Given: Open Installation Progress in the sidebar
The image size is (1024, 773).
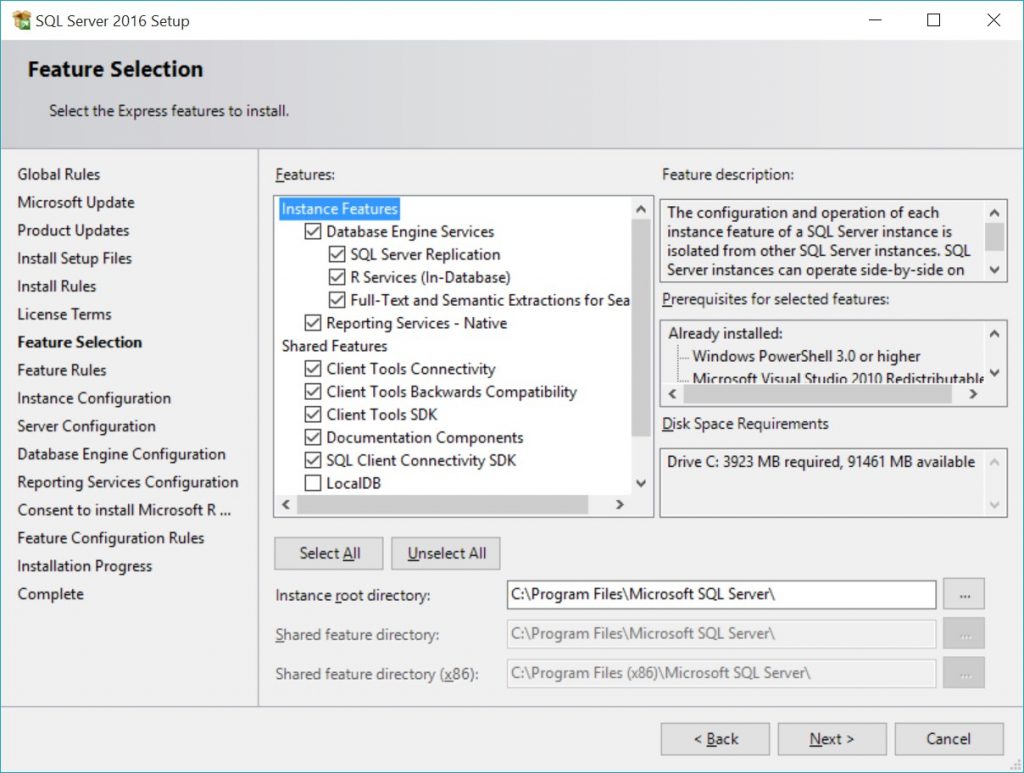Looking at the screenshot, I should 84,566.
